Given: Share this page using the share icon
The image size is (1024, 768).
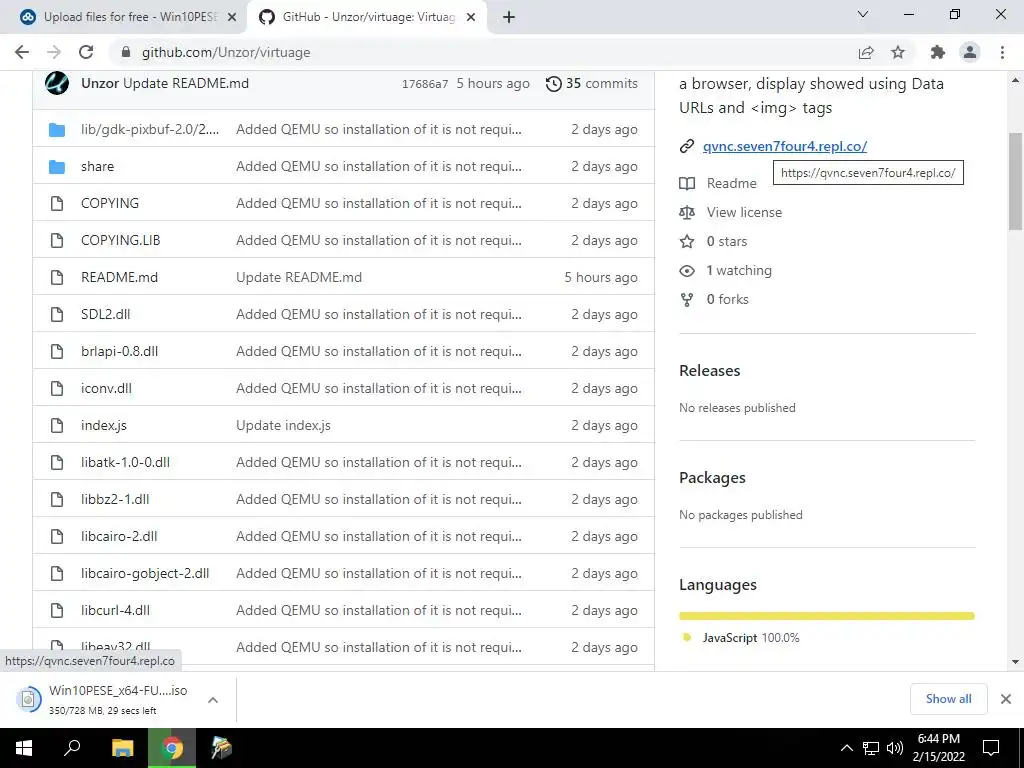Looking at the screenshot, I should click(866, 52).
